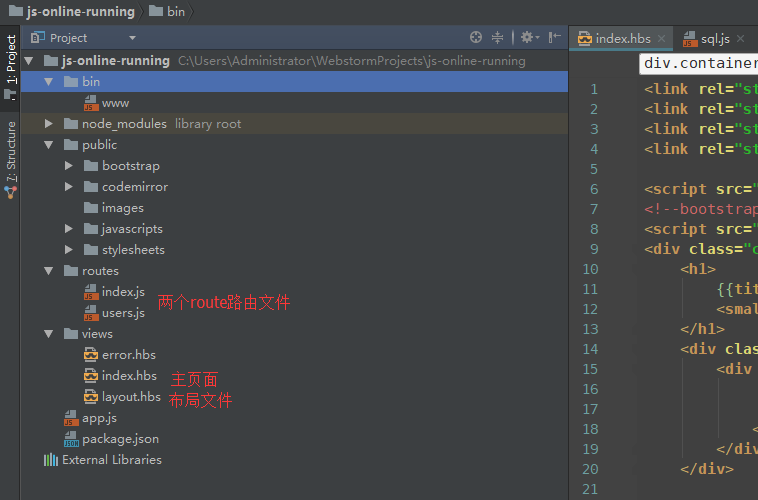Click the bootstrap folder icon
Screen dimensions: 758x500
point(91,166)
